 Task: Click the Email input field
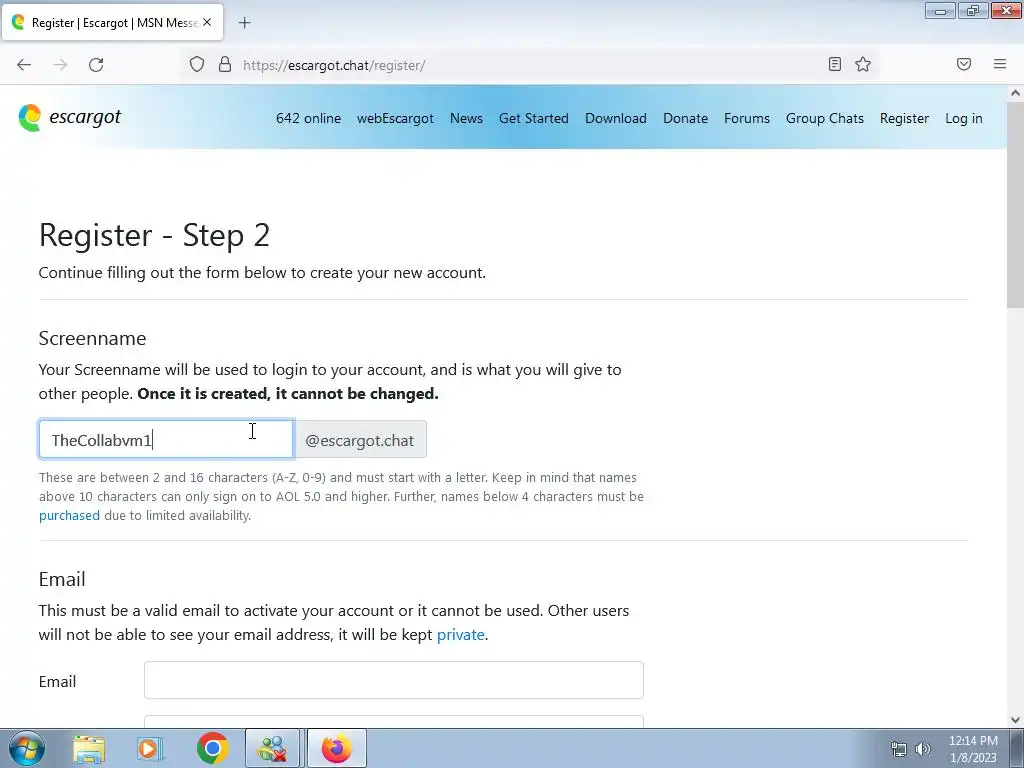click(x=393, y=680)
